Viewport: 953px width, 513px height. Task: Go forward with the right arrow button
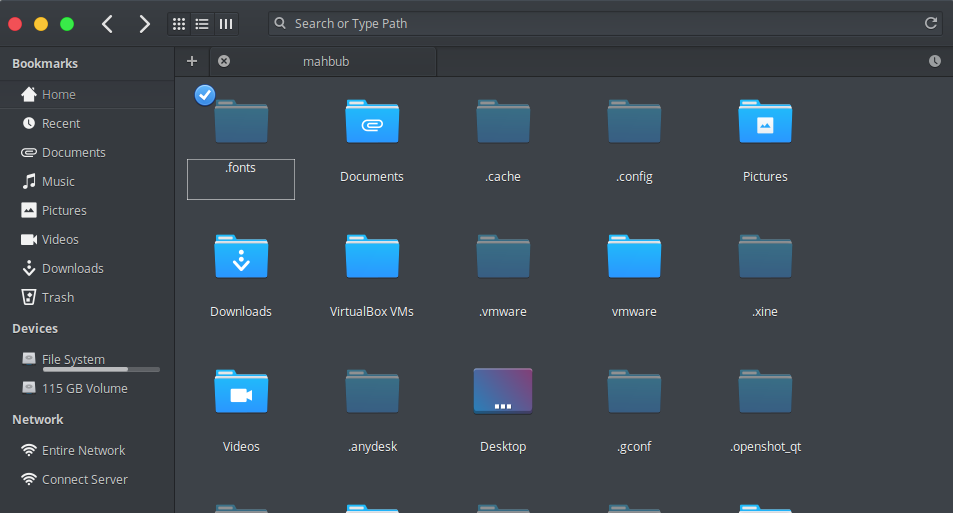click(144, 24)
